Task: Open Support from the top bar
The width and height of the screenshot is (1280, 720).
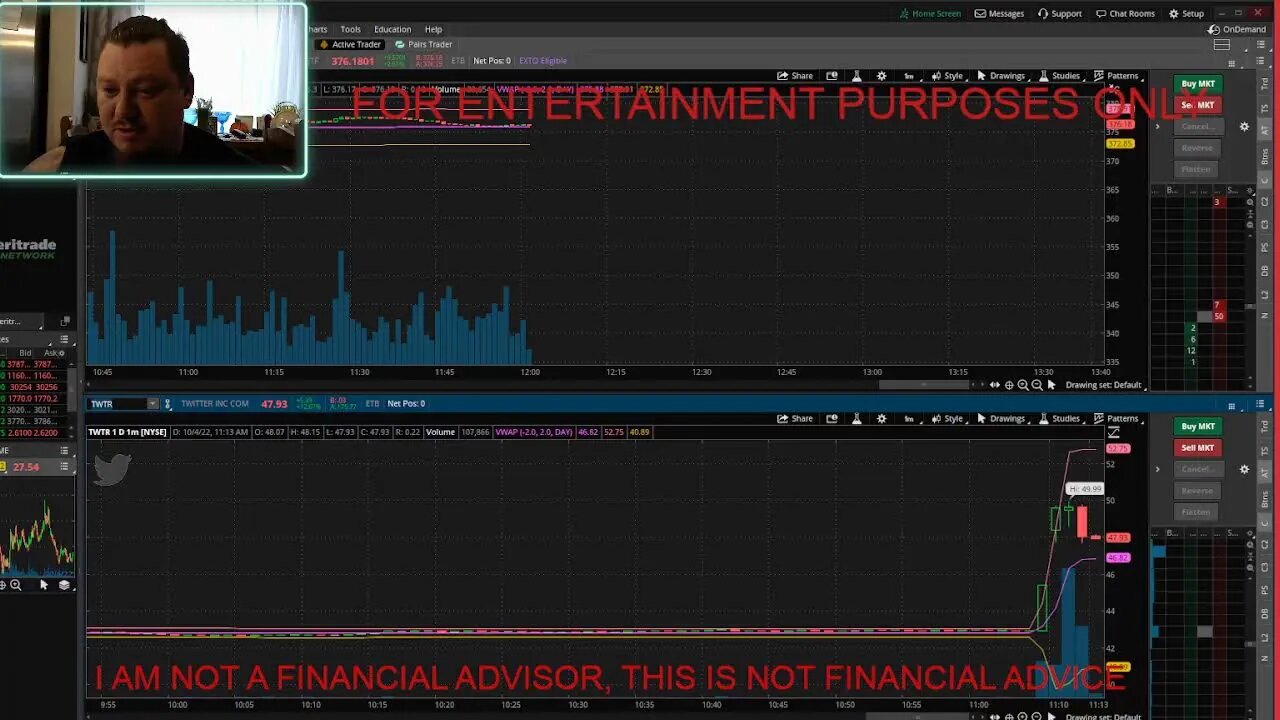Action: click(x=1059, y=14)
